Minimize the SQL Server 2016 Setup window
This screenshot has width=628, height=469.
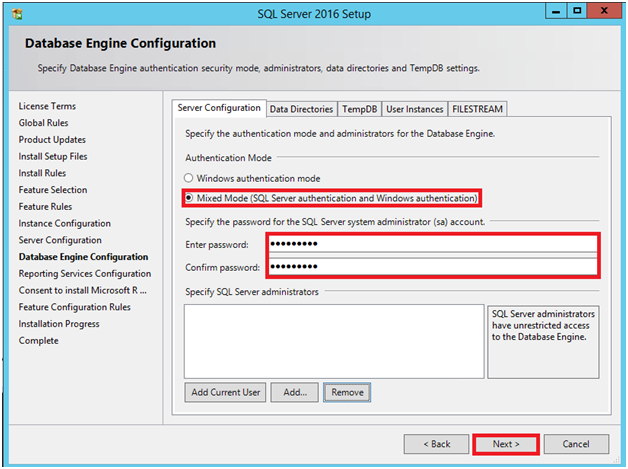550,9
